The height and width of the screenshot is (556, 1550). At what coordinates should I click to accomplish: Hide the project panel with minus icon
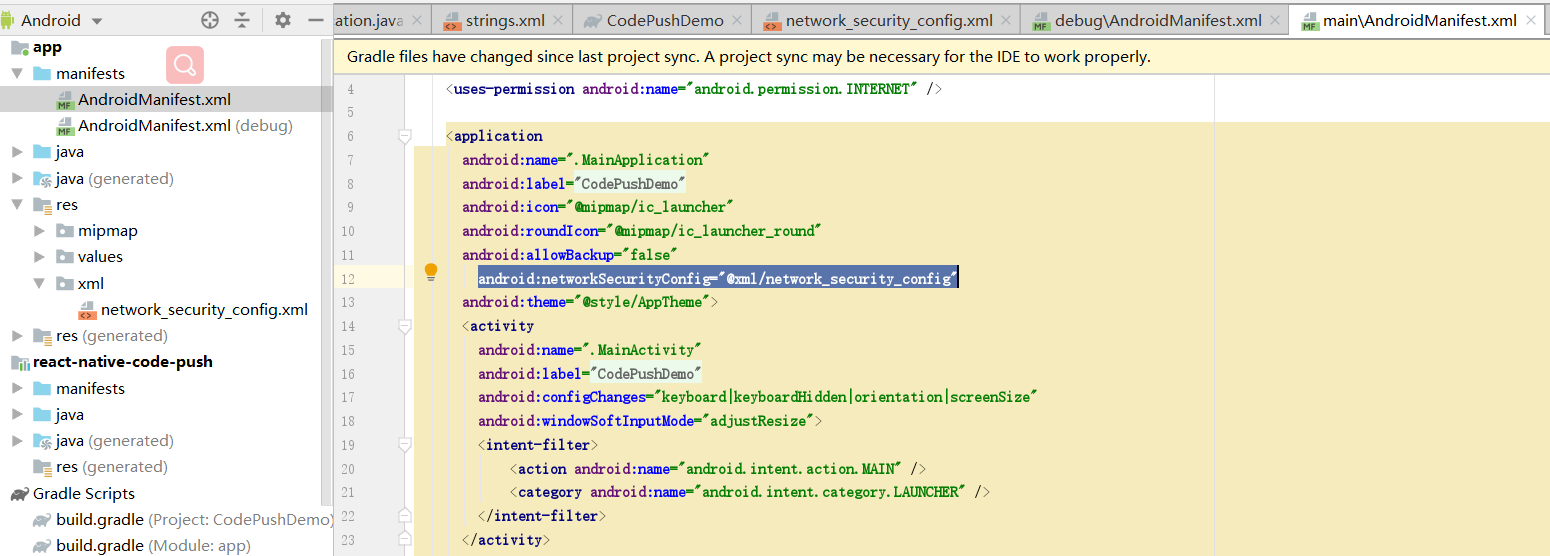point(316,20)
